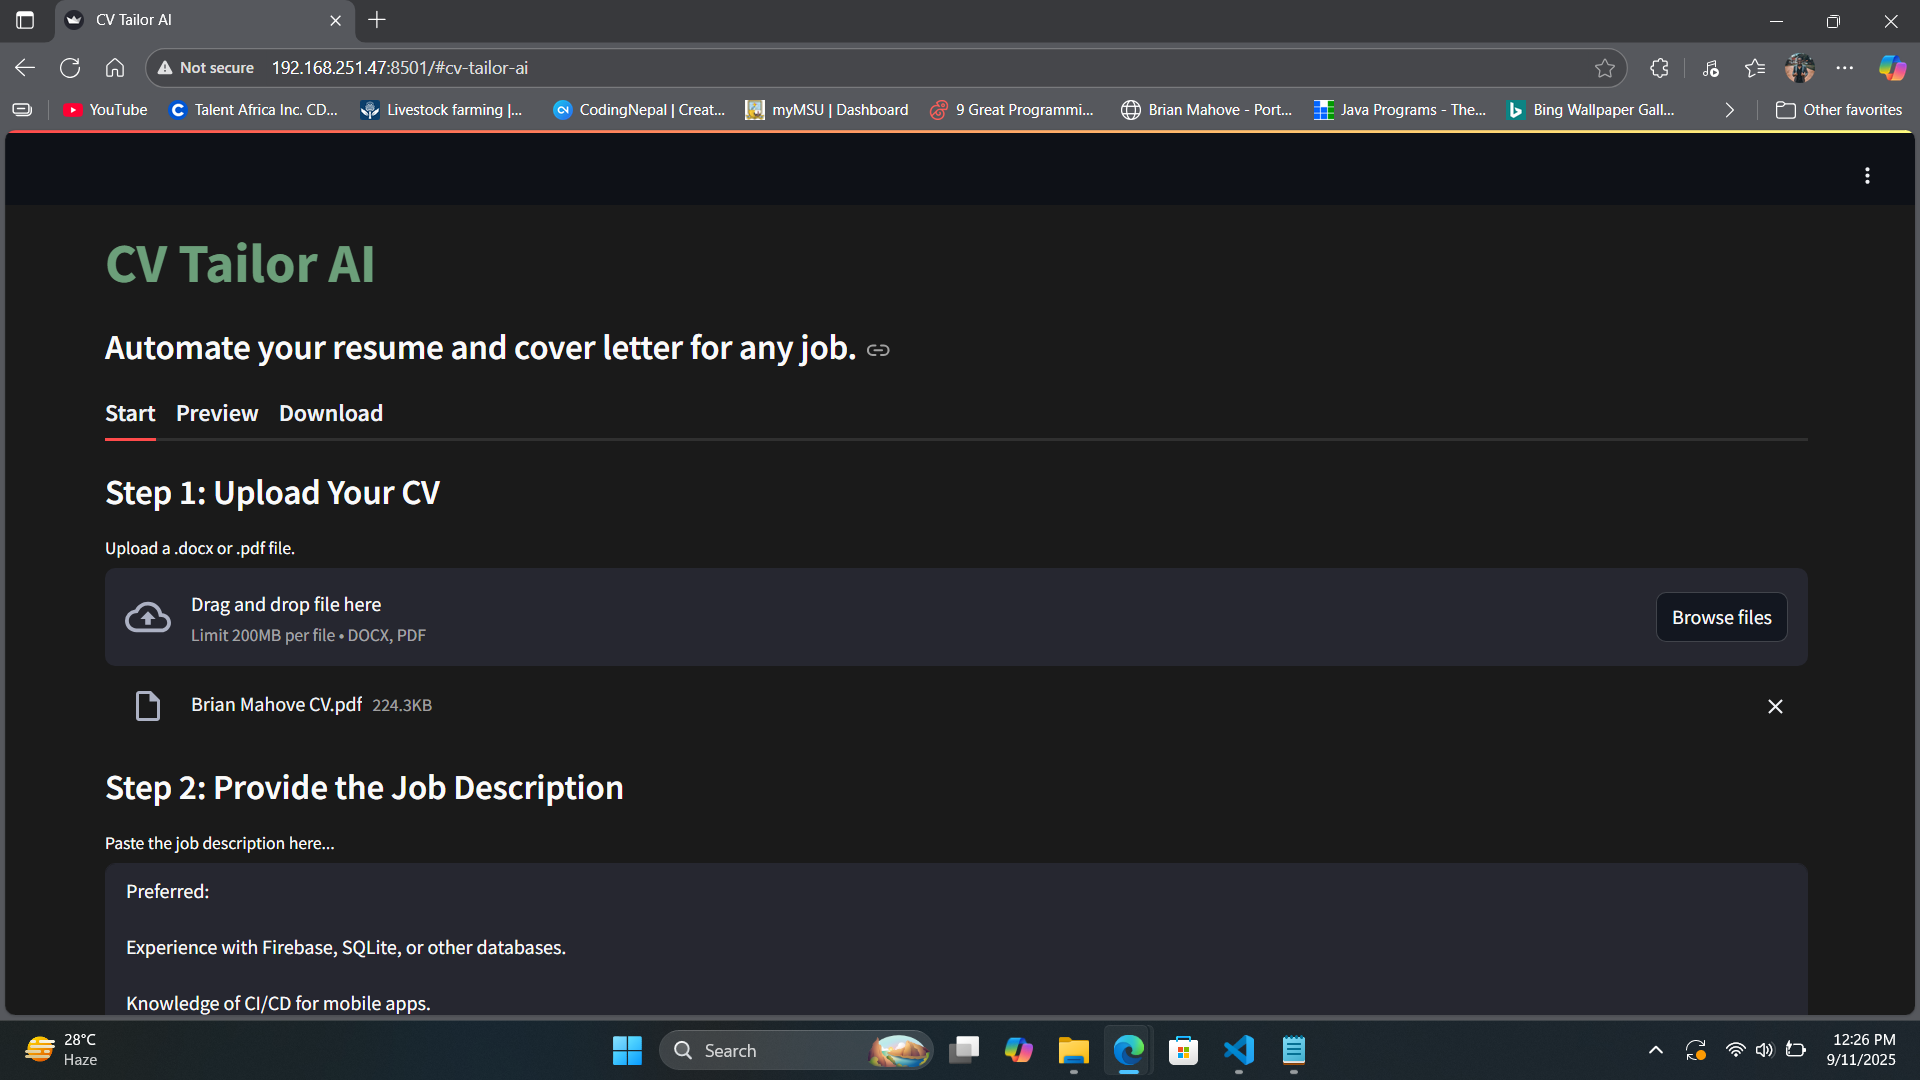Open the favorites hub icon
Image resolution: width=1920 pixels, height=1080 pixels.
click(x=1755, y=68)
